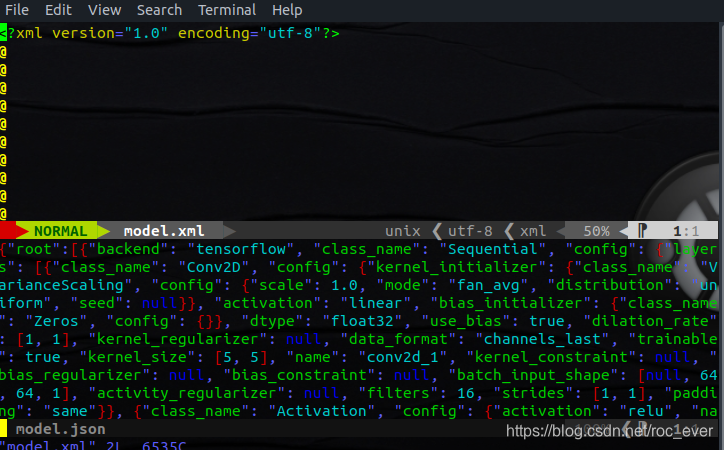This screenshot has height=450, width=724.
Task: Click the NORMAL mode indicator in statusline
Action: pos(60,231)
